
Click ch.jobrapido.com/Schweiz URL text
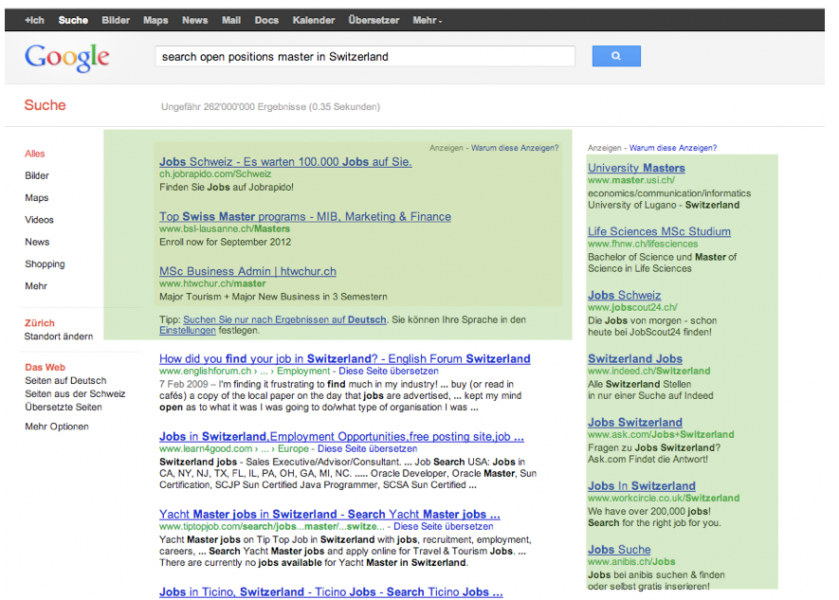(215, 174)
